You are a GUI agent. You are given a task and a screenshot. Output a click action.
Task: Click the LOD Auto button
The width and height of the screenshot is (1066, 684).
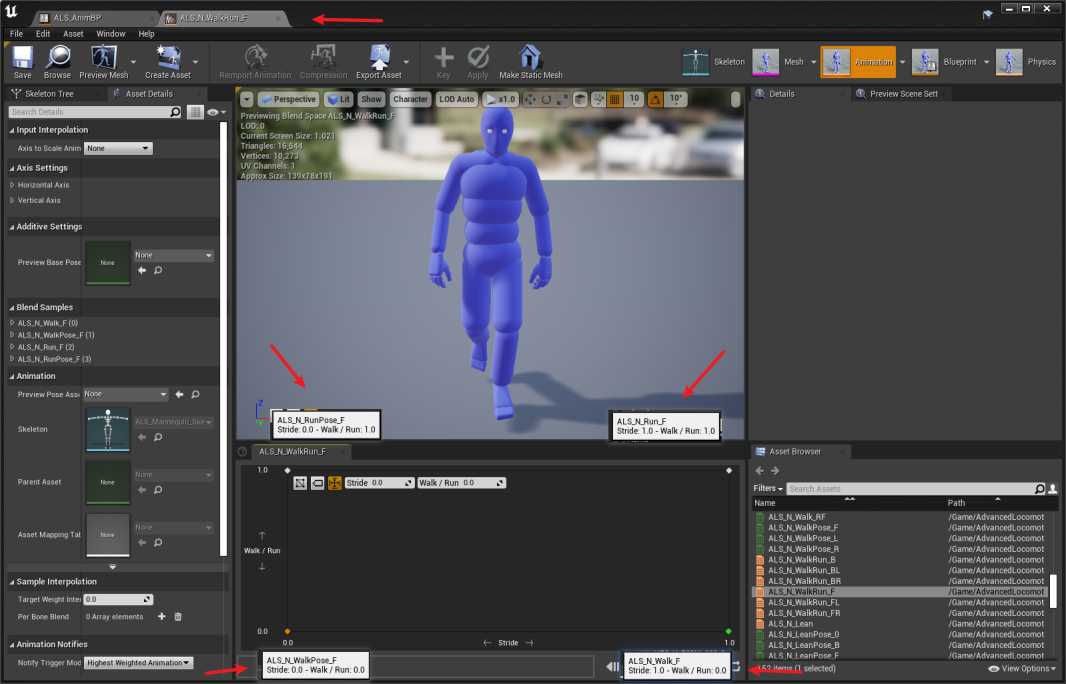[456, 99]
